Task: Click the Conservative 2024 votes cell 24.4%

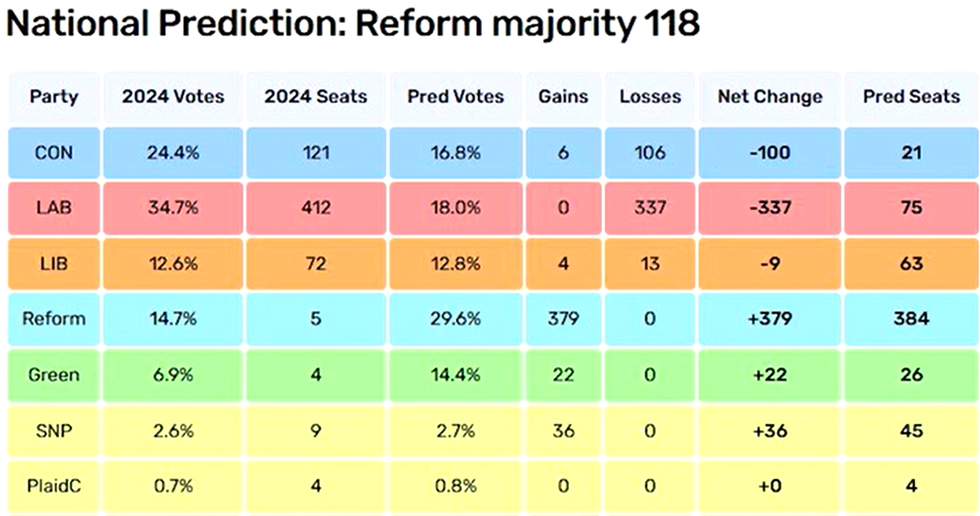Action: (x=173, y=153)
